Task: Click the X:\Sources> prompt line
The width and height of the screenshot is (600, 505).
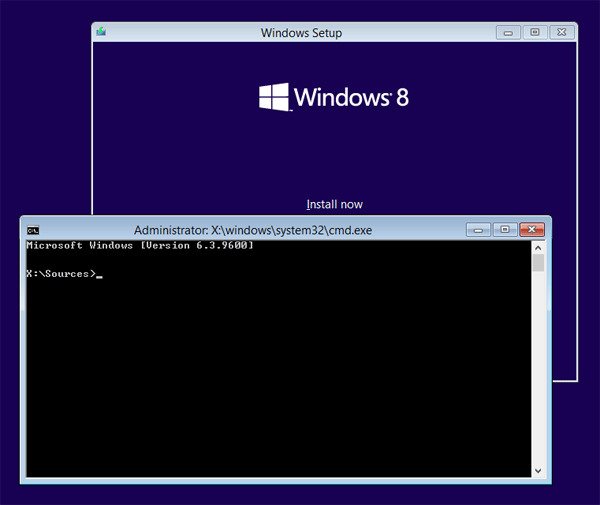Action: point(62,273)
